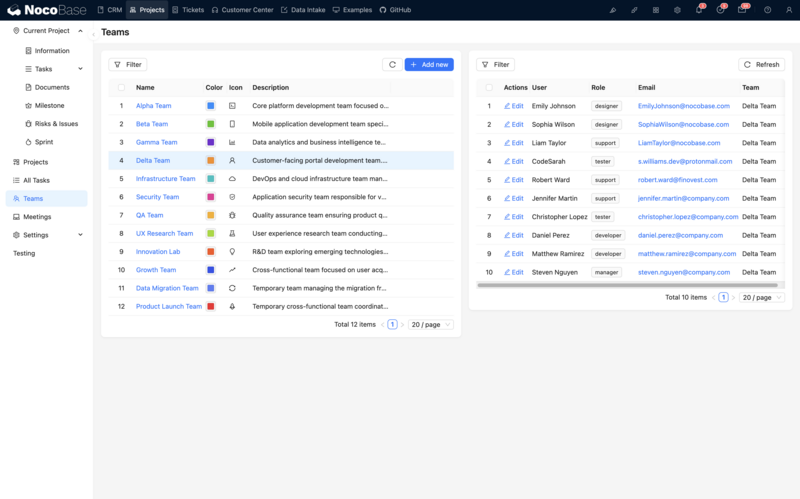Screen dimensions: 800x499
Task: Click the Infrastructure Team cloud icon
Action: 232,179
